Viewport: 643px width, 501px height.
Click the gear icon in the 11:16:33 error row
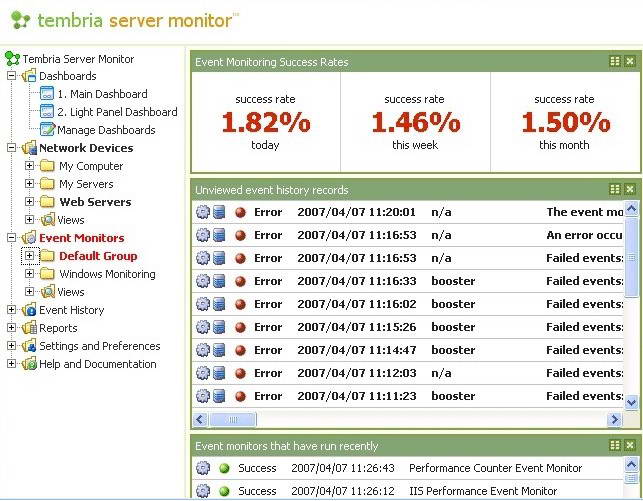(203, 281)
